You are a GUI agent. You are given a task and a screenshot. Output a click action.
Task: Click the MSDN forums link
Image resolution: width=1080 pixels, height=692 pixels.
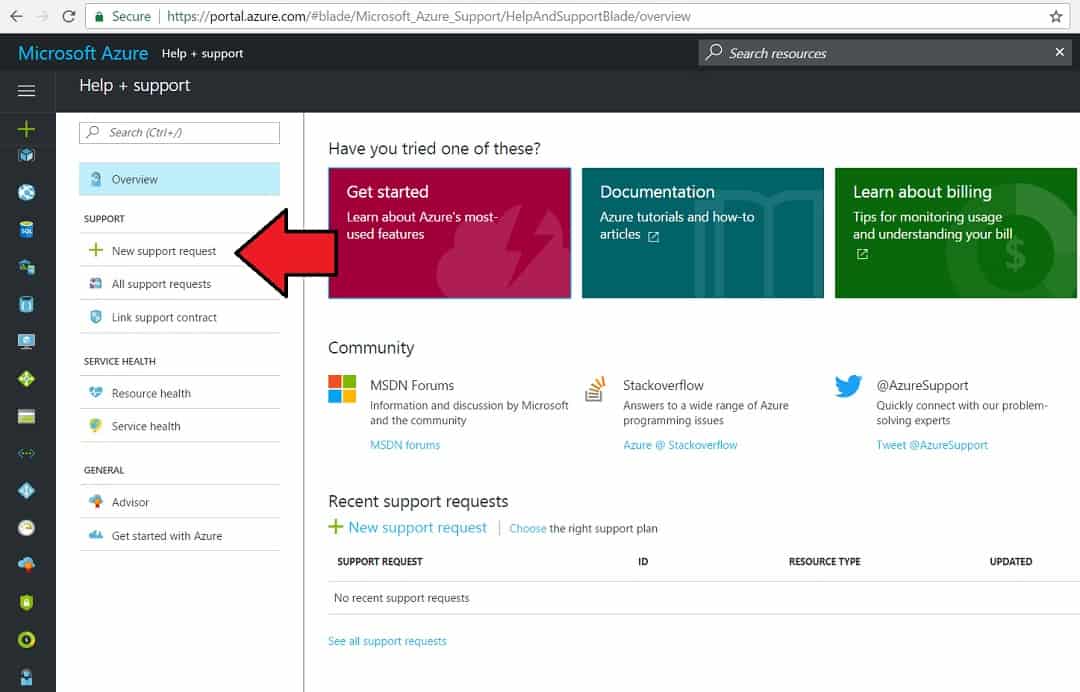click(404, 445)
